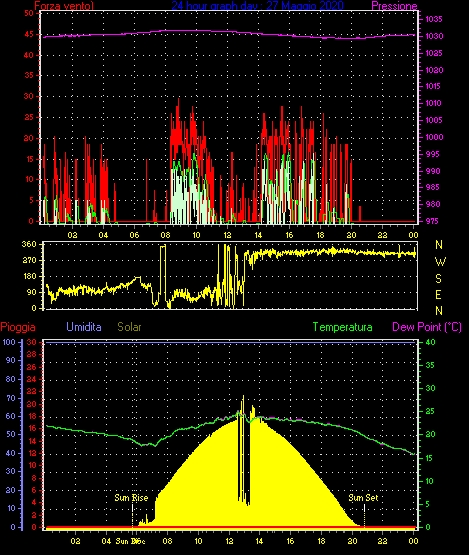Image resolution: width=469 pixels, height=555 pixels.
Task: Click the Solar legend label
Action: pos(129,327)
